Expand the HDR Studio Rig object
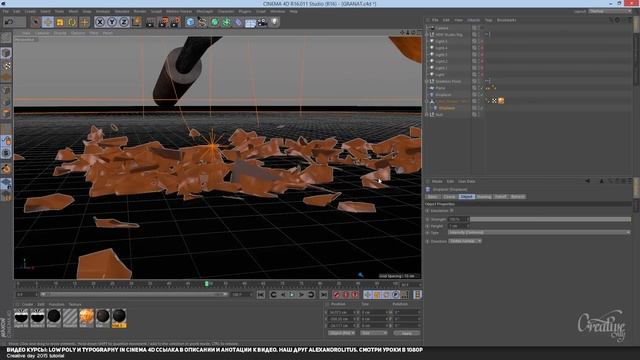Image resolution: width=640 pixels, height=360 pixels. point(427,35)
